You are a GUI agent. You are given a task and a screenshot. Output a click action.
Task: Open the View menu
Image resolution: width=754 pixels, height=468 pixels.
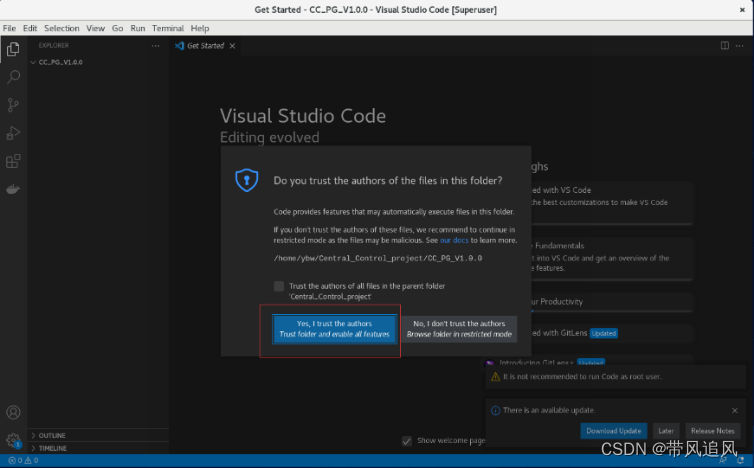coord(95,28)
